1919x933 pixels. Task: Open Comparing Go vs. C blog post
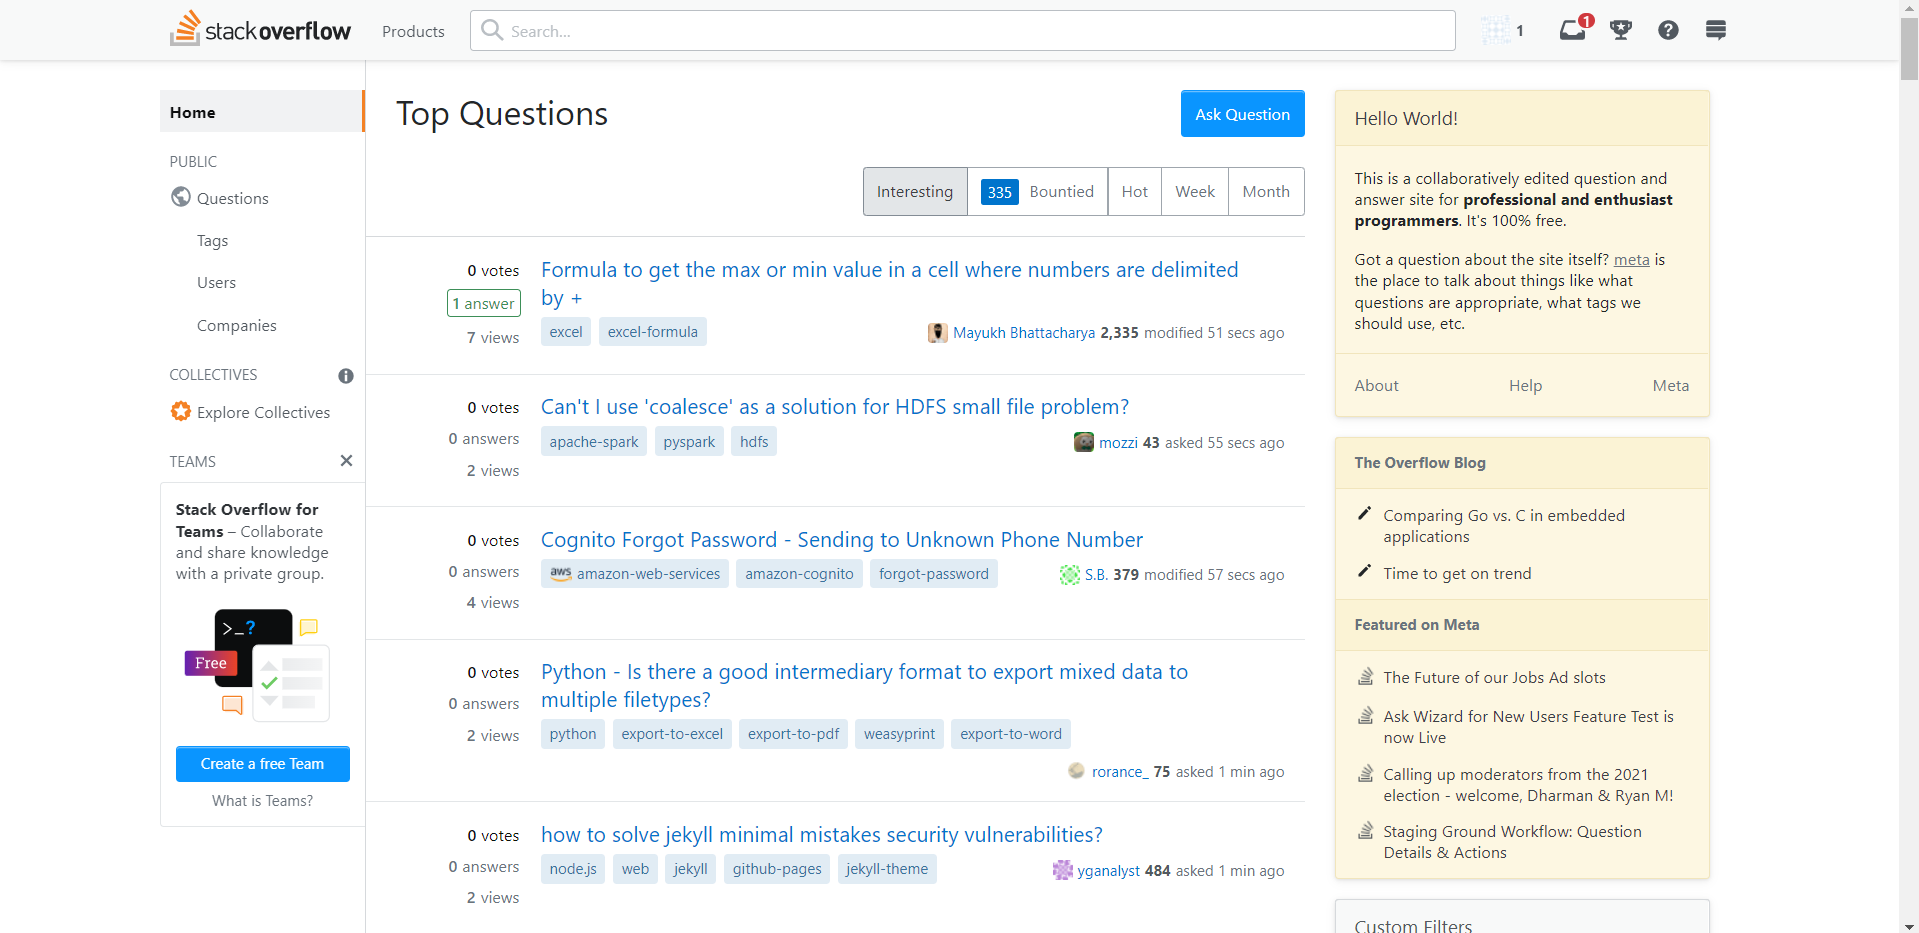(x=1504, y=526)
